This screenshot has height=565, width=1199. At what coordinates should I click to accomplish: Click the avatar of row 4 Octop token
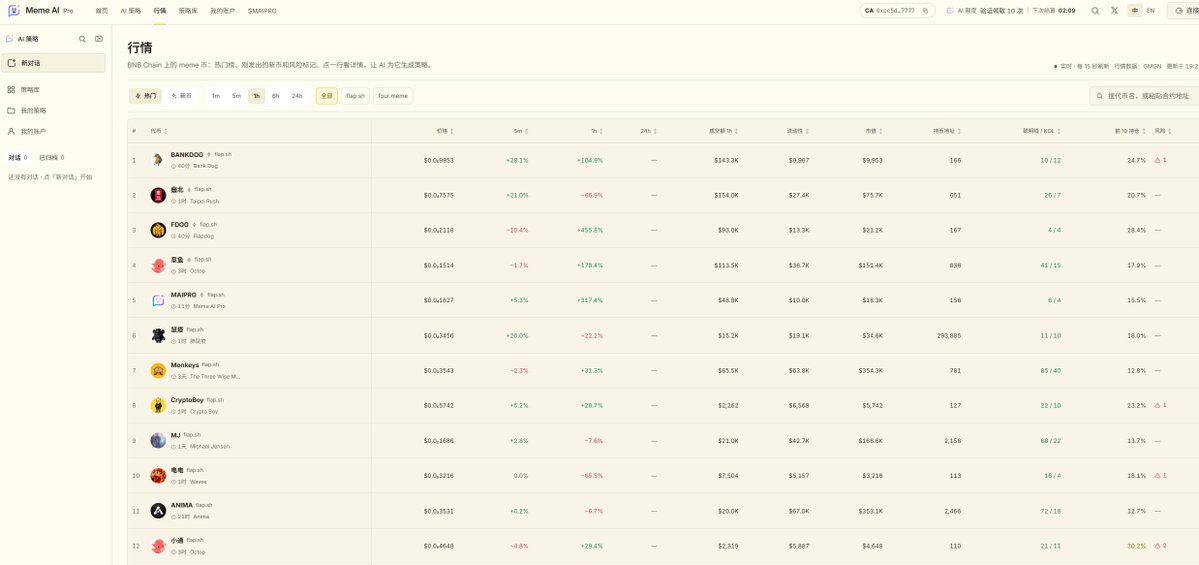pyautogui.click(x=158, y=265)
